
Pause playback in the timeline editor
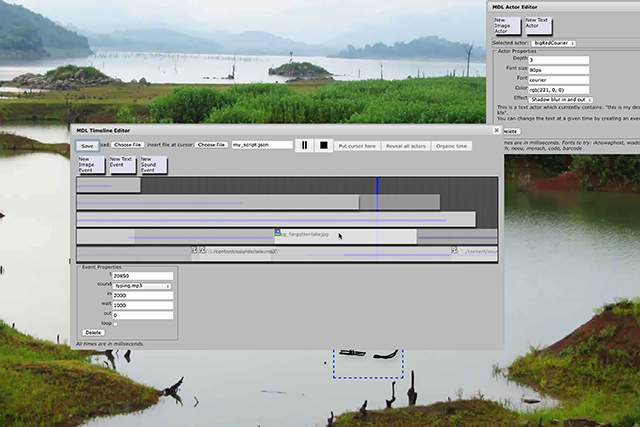pos(305,145)
